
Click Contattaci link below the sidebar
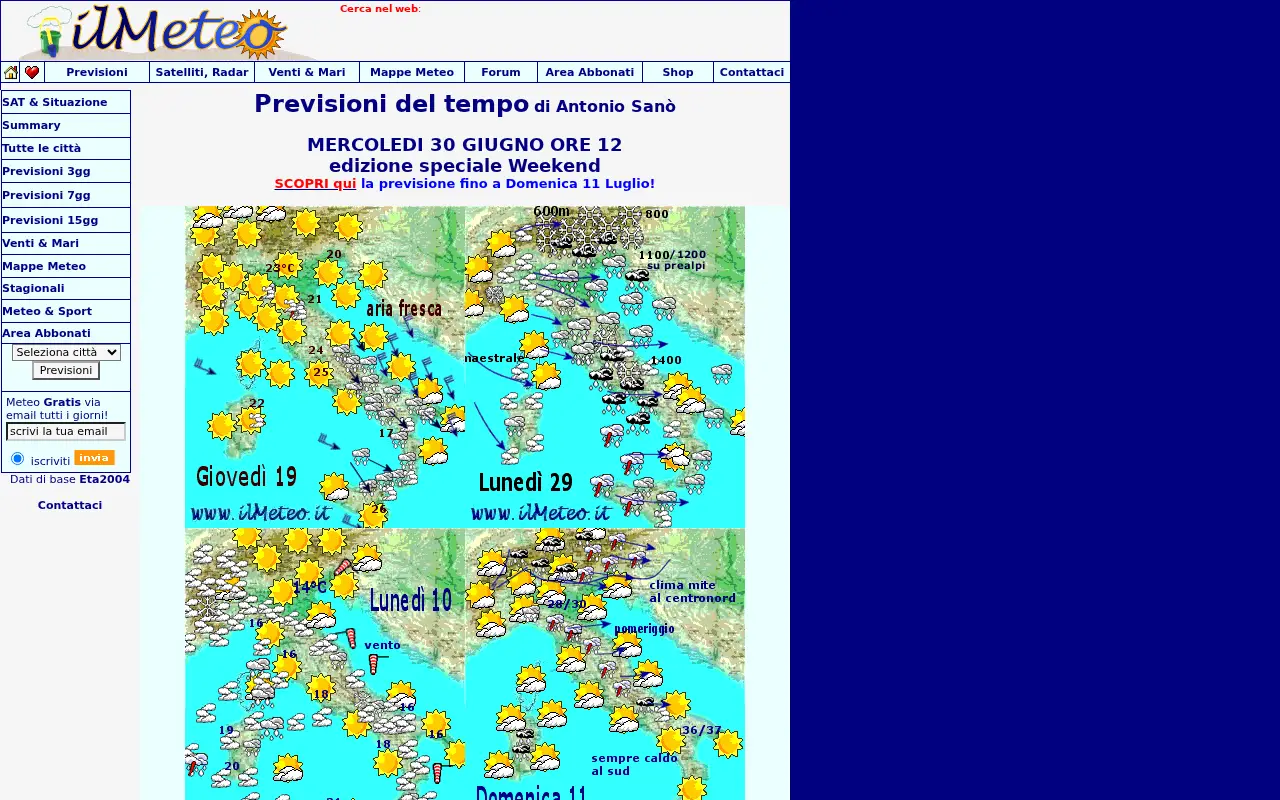70,505
